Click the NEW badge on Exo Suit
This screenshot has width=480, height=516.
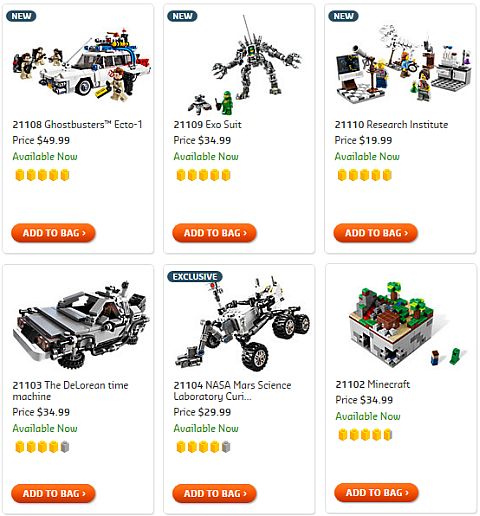182,16
